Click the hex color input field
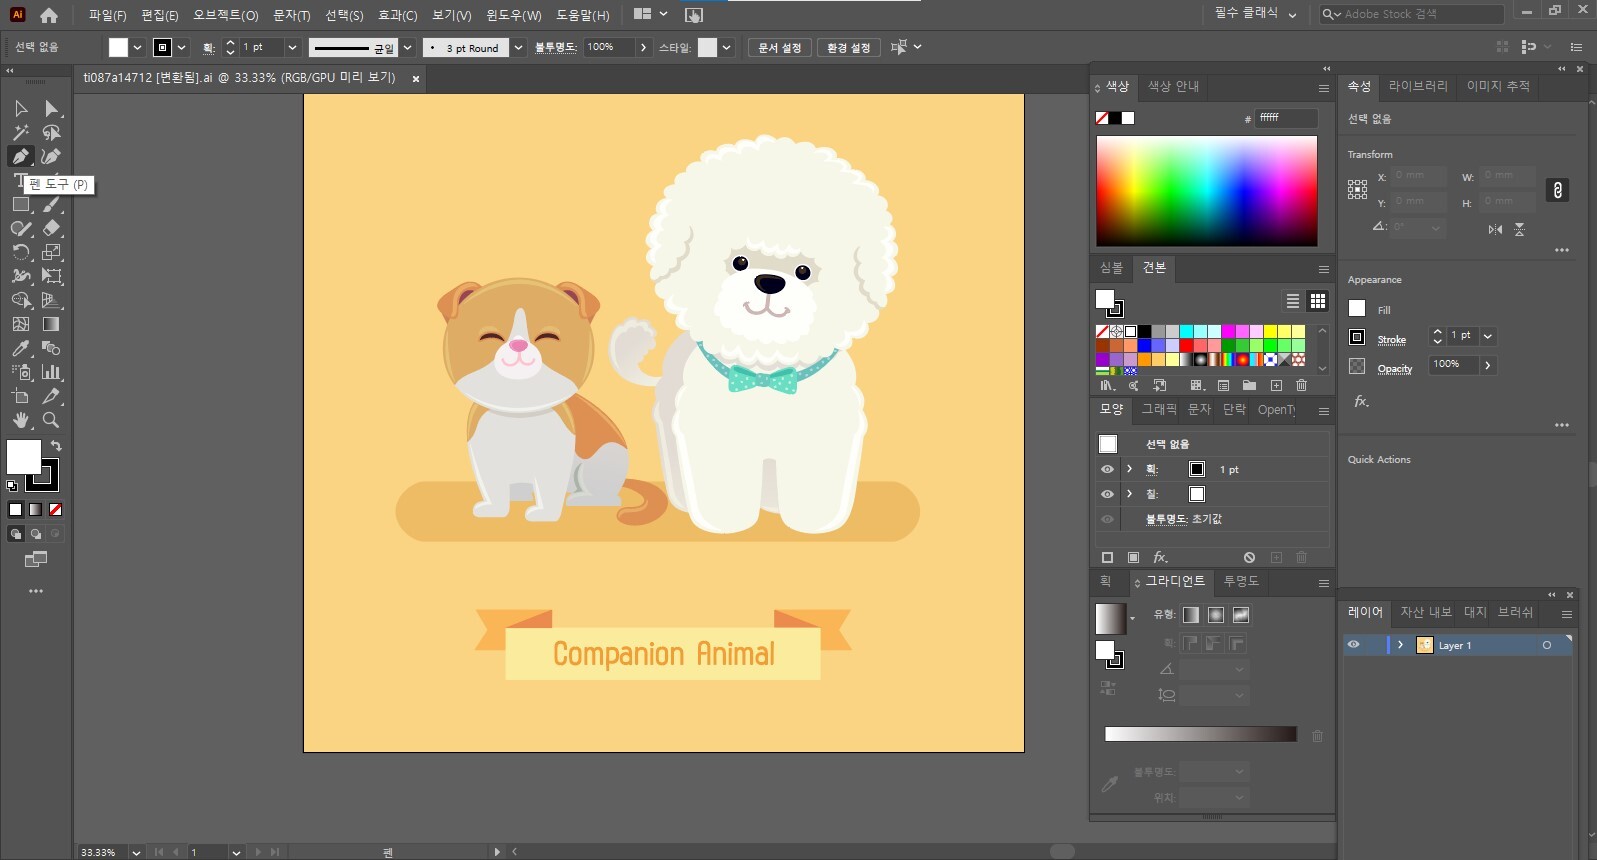 pyautogui.click(x=1285, y=118)
